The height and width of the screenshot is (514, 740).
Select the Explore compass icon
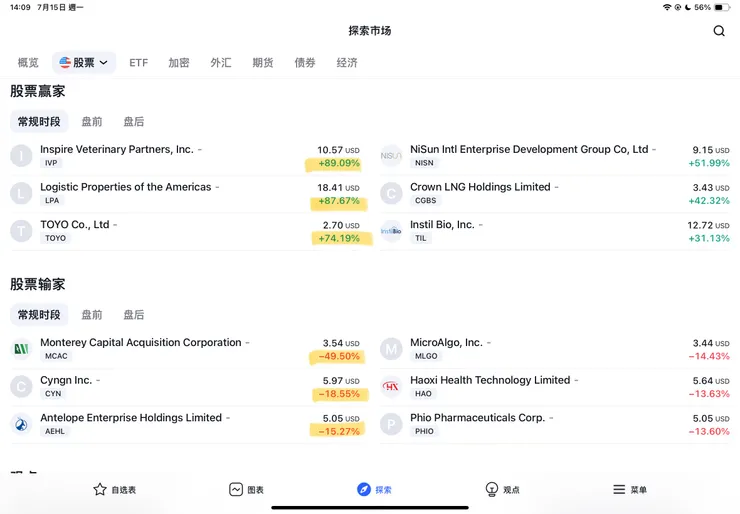(x=363, y=489)
